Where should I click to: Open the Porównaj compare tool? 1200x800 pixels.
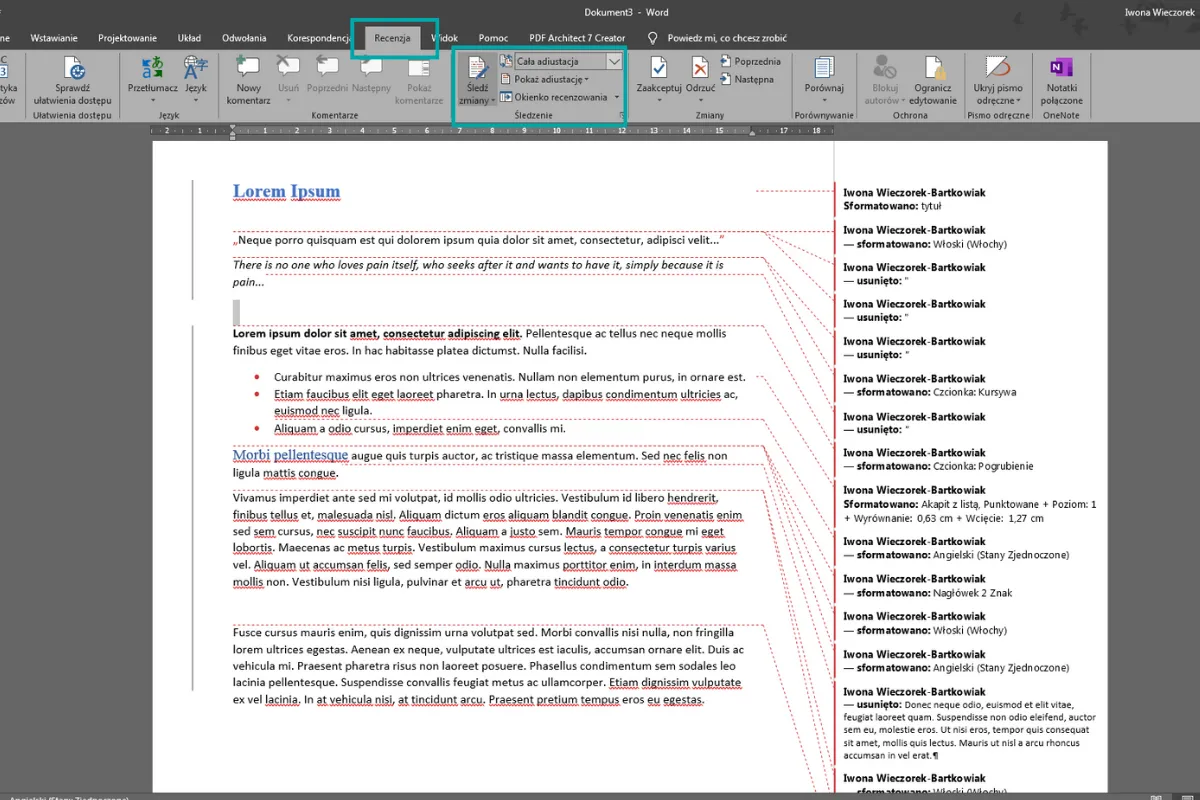tap(823, 68)
